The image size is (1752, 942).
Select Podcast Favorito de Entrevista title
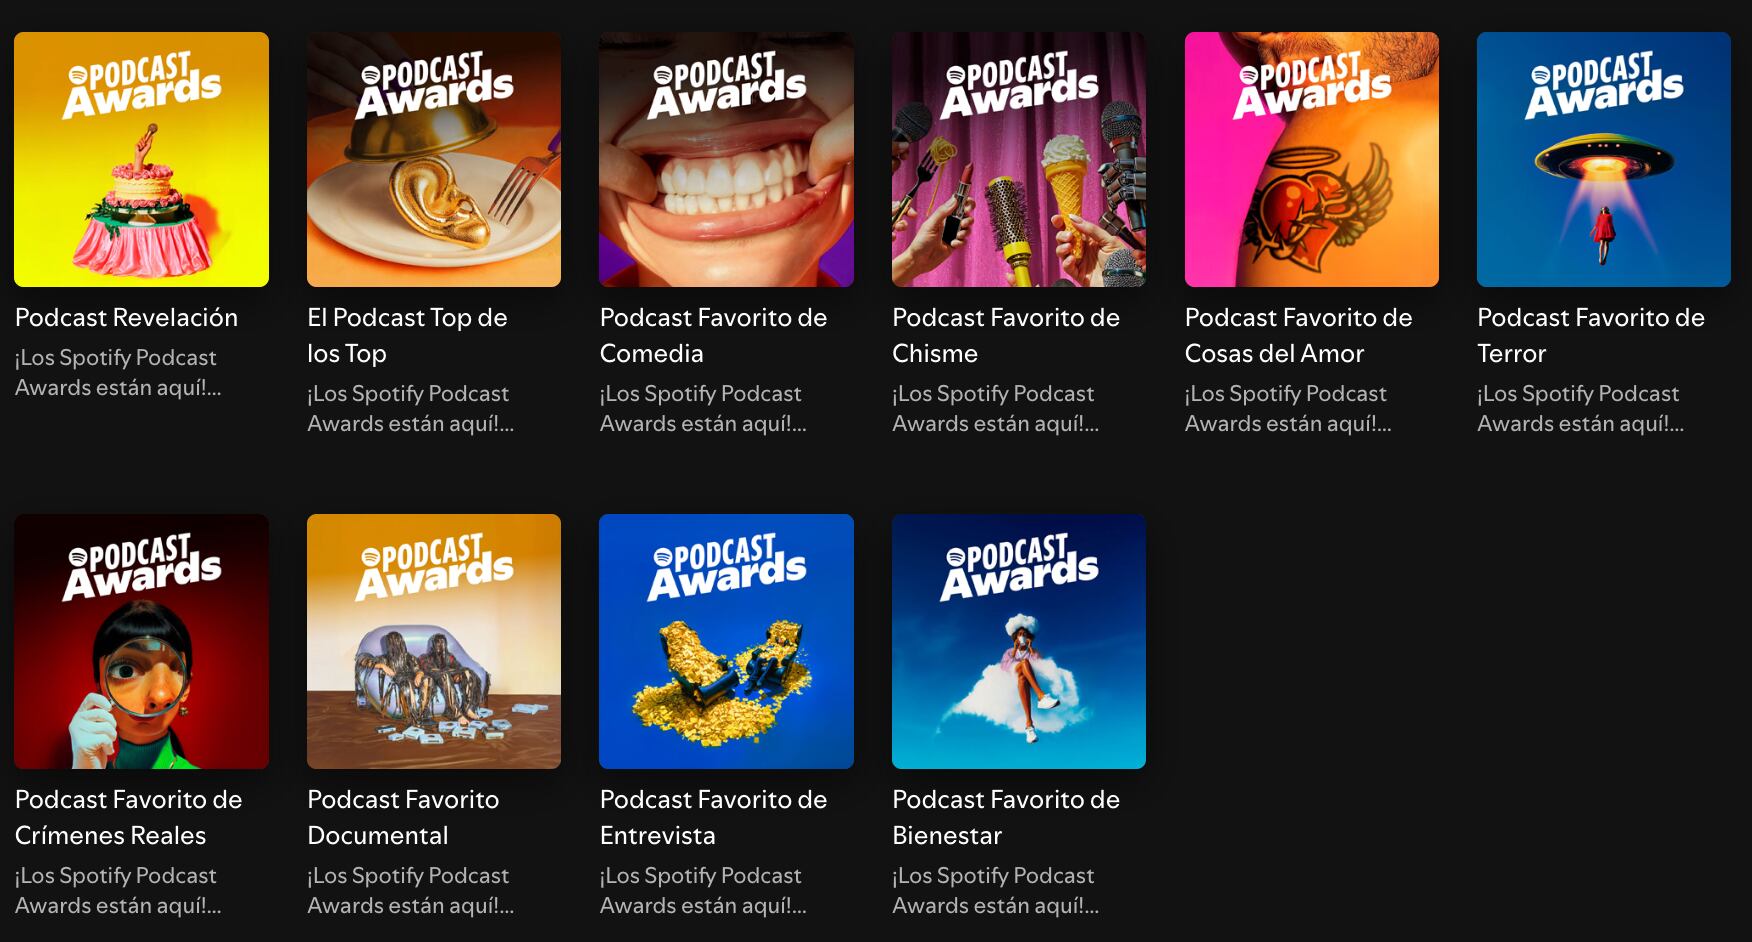click(x=714, y=817)
